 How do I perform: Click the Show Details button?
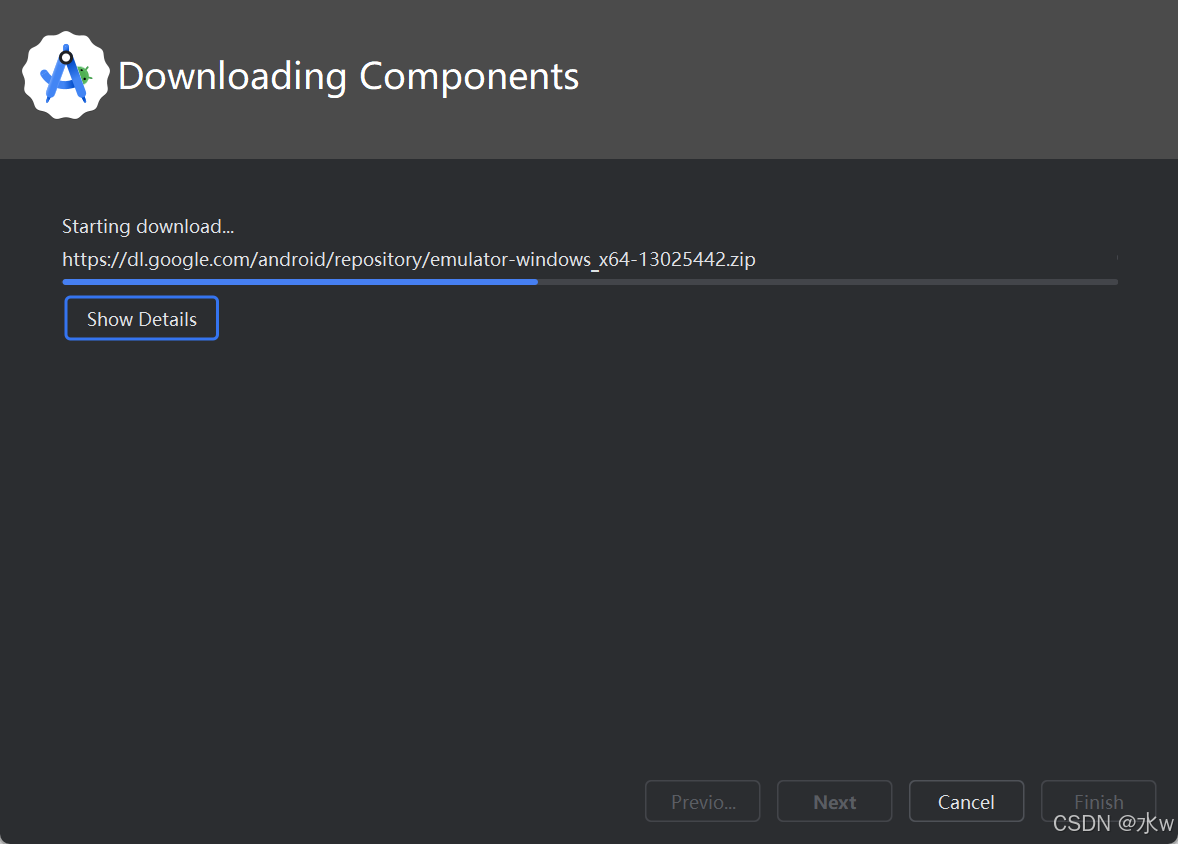pos(141,318)
